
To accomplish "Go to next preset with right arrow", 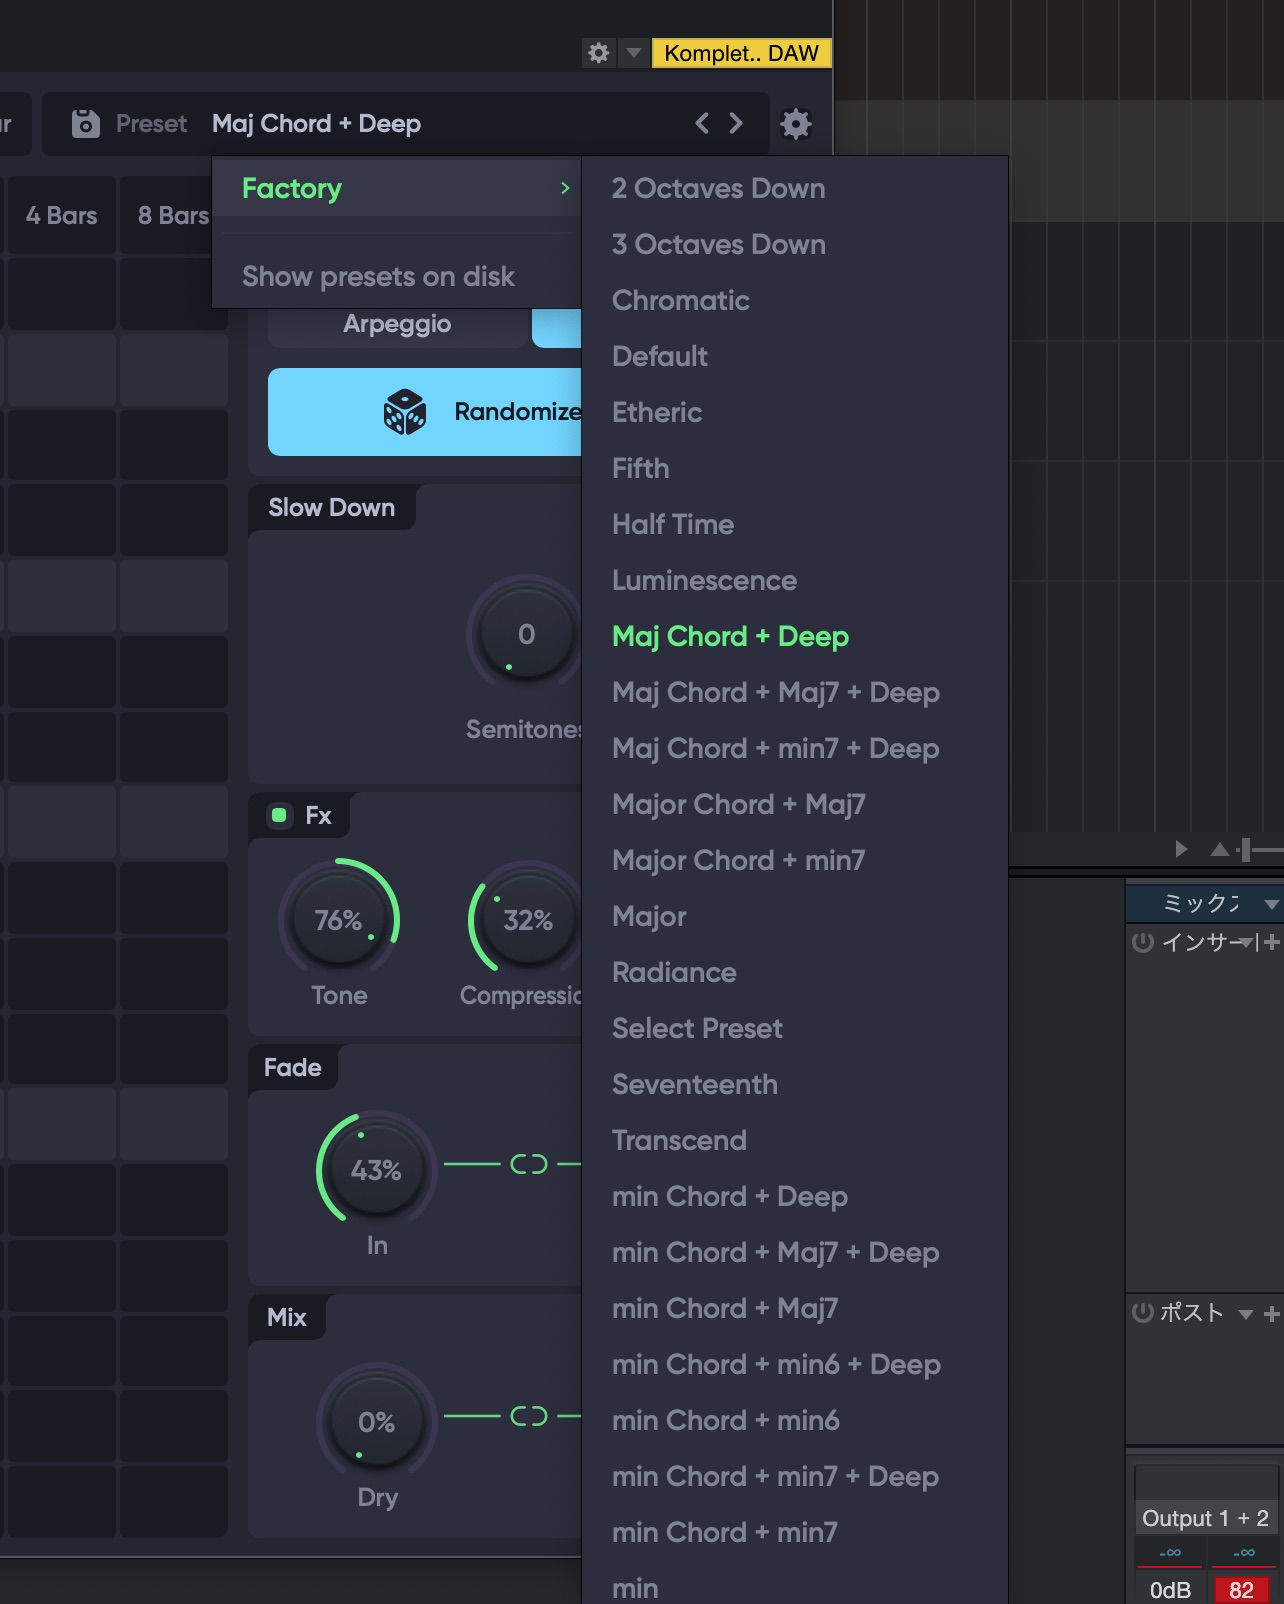I will [736, 123].
